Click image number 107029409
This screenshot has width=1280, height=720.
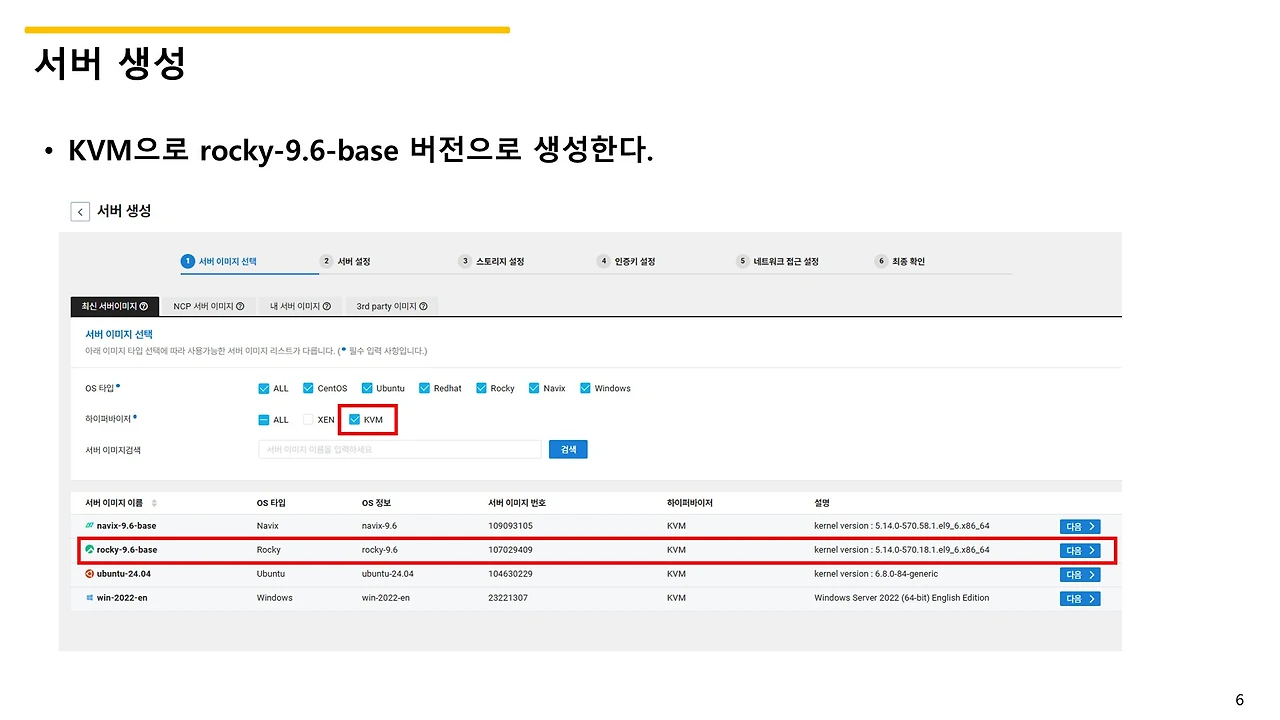[x=510, y=550]
